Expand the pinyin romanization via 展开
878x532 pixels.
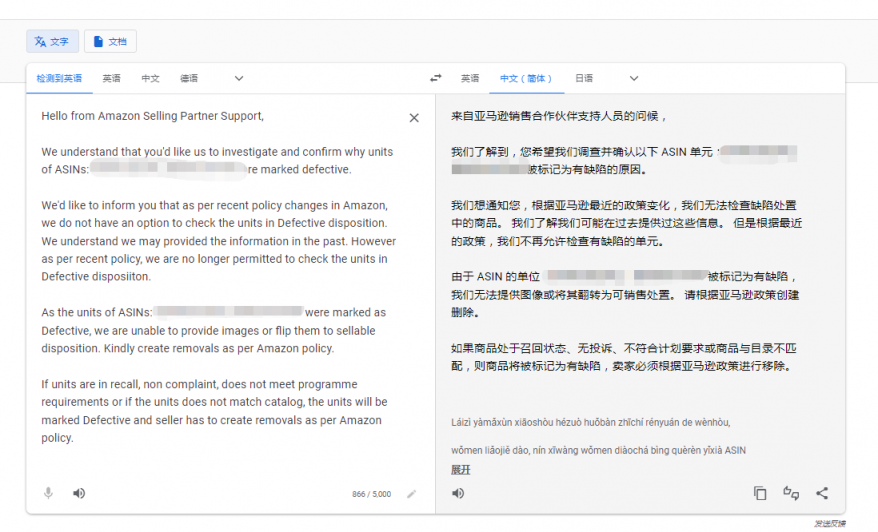point(461,470)
